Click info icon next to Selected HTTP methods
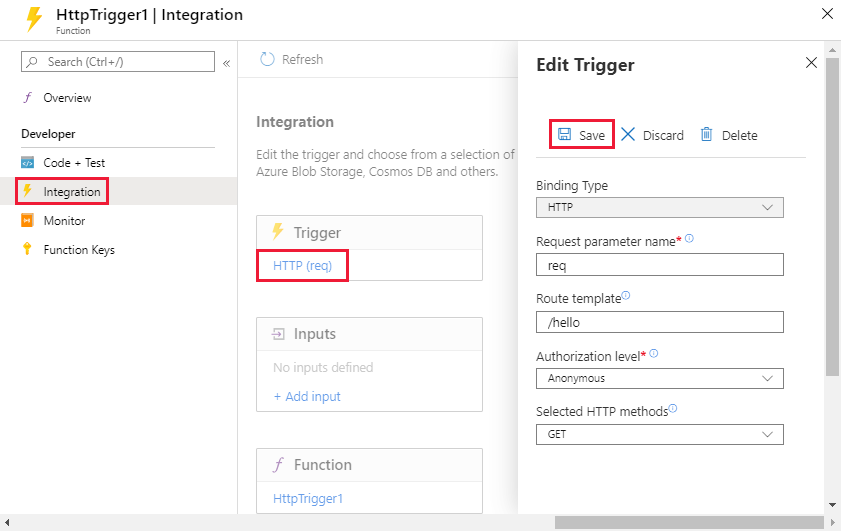Viewport: 841px width, 531px height. 673,408
